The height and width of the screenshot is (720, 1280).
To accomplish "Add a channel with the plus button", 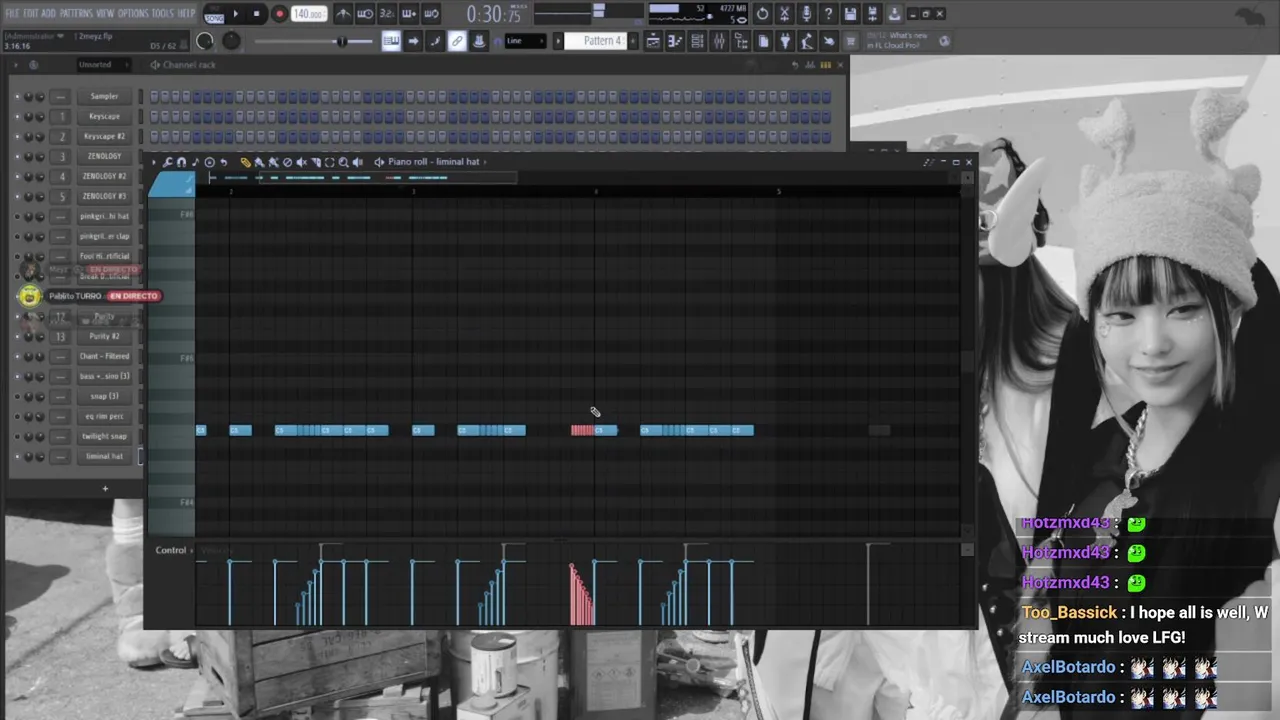I will [105, 488].
